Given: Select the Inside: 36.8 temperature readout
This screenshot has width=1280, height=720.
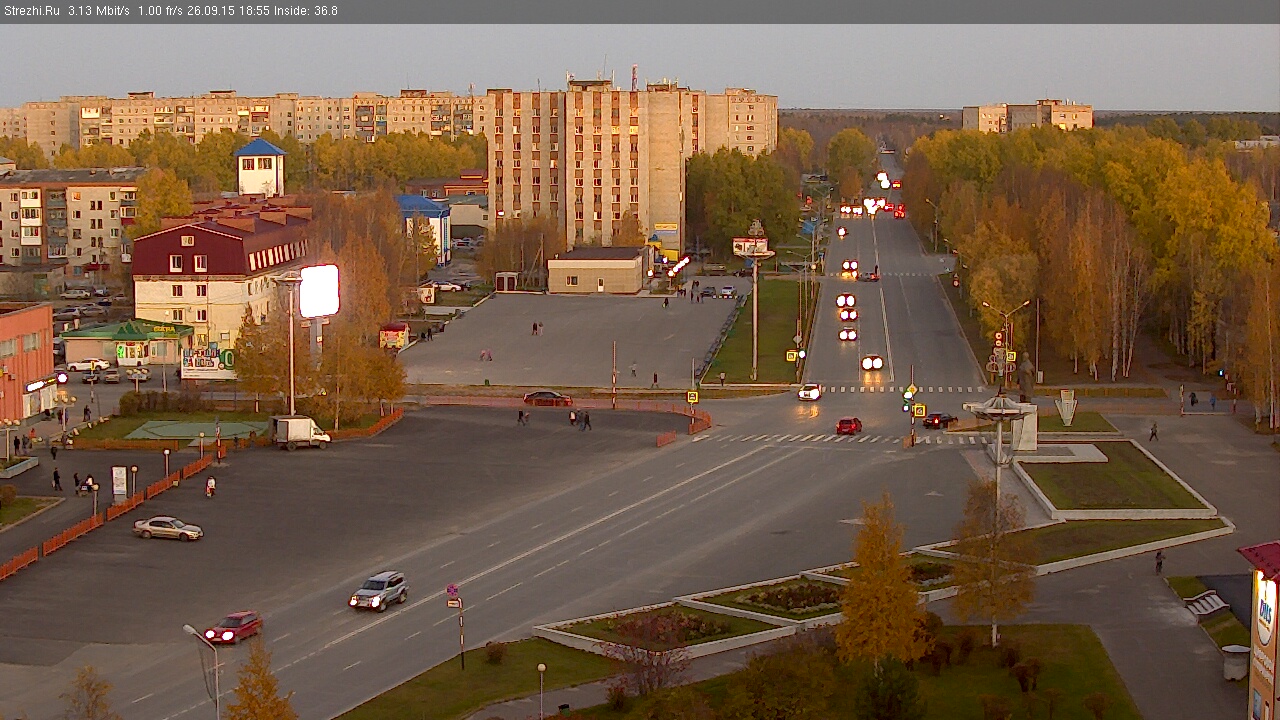Looking at the screenshot, I should [306, 11].
